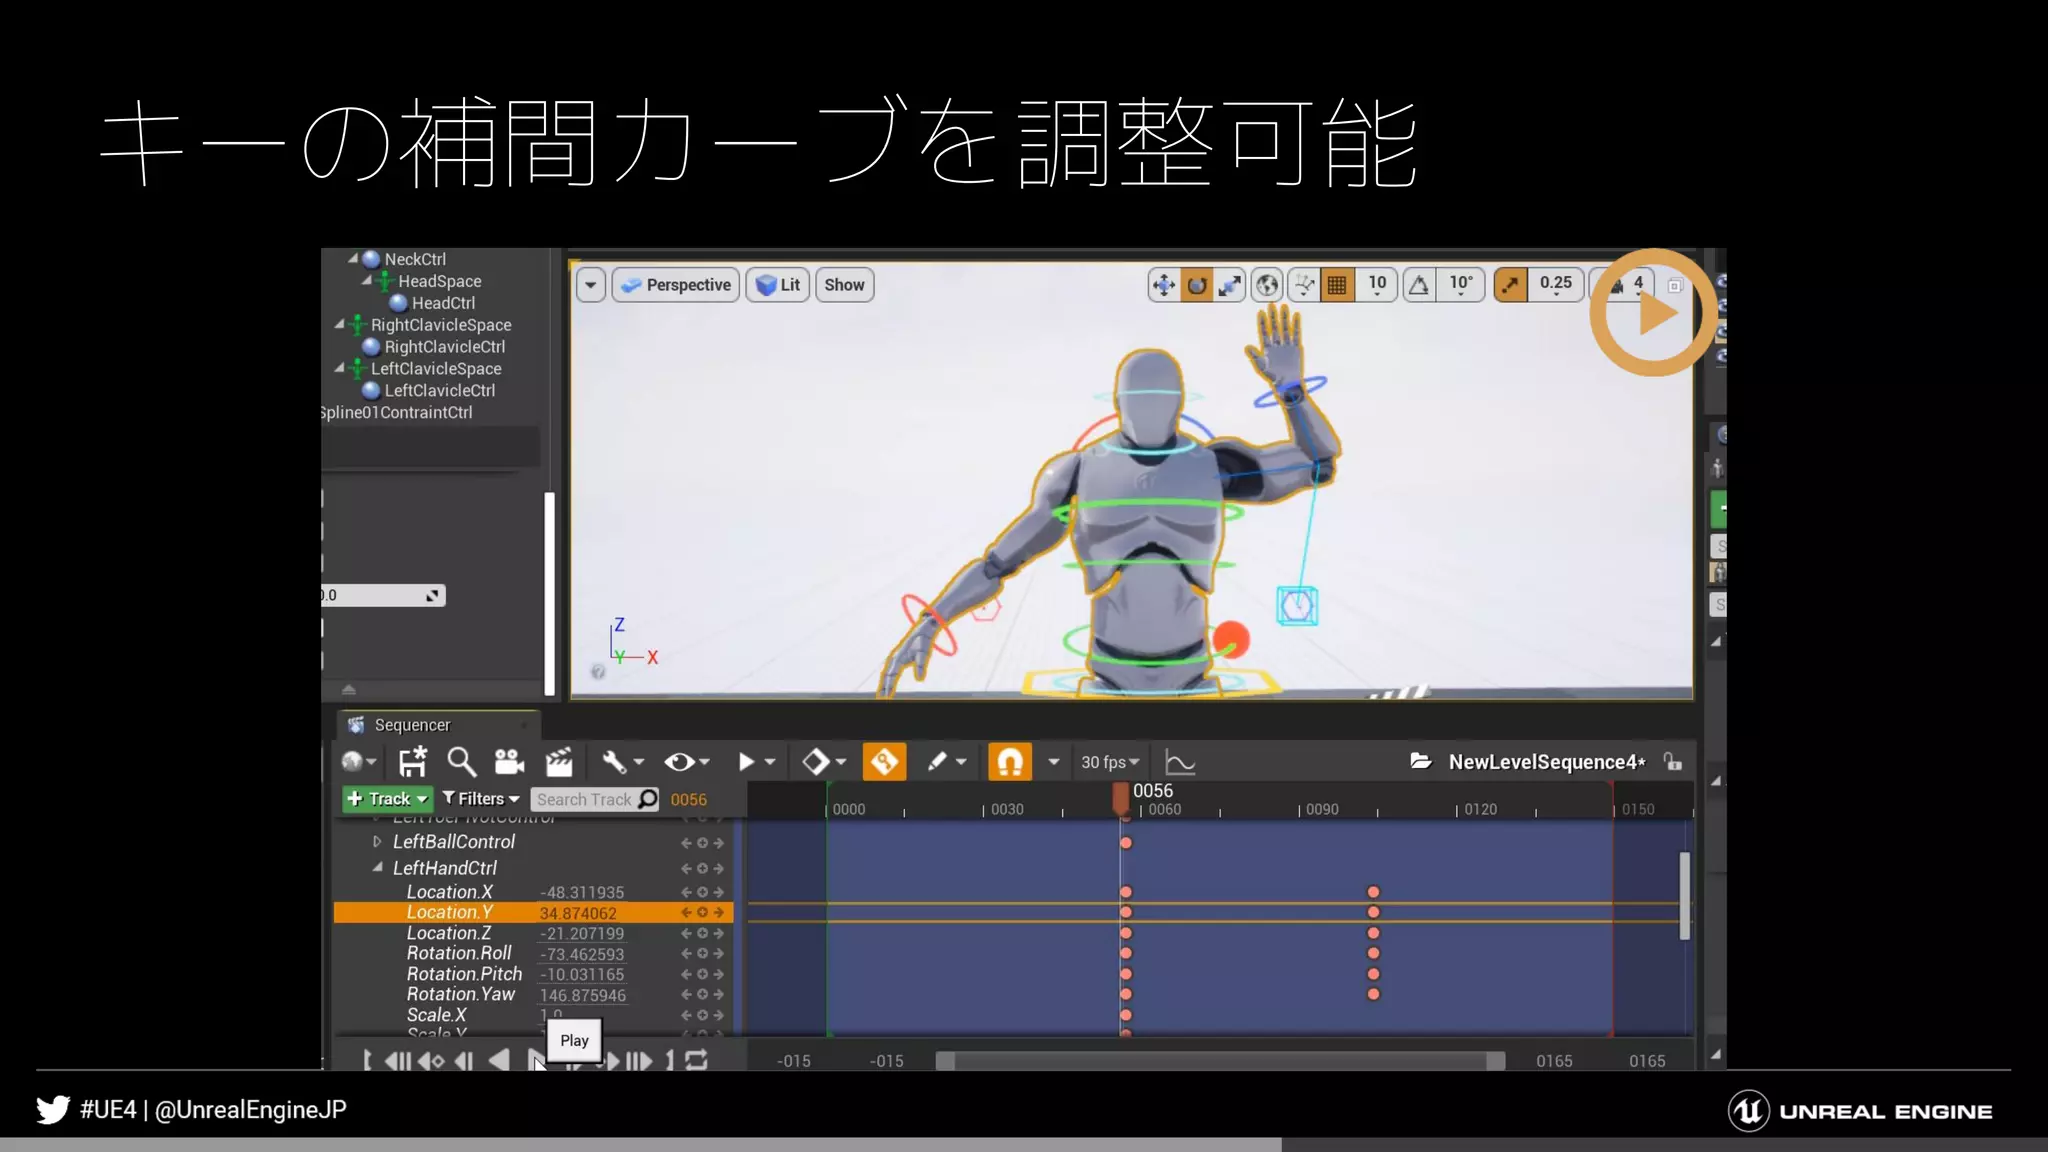
Task: Open viewport options arrow menu
Action: pos(591,285)
